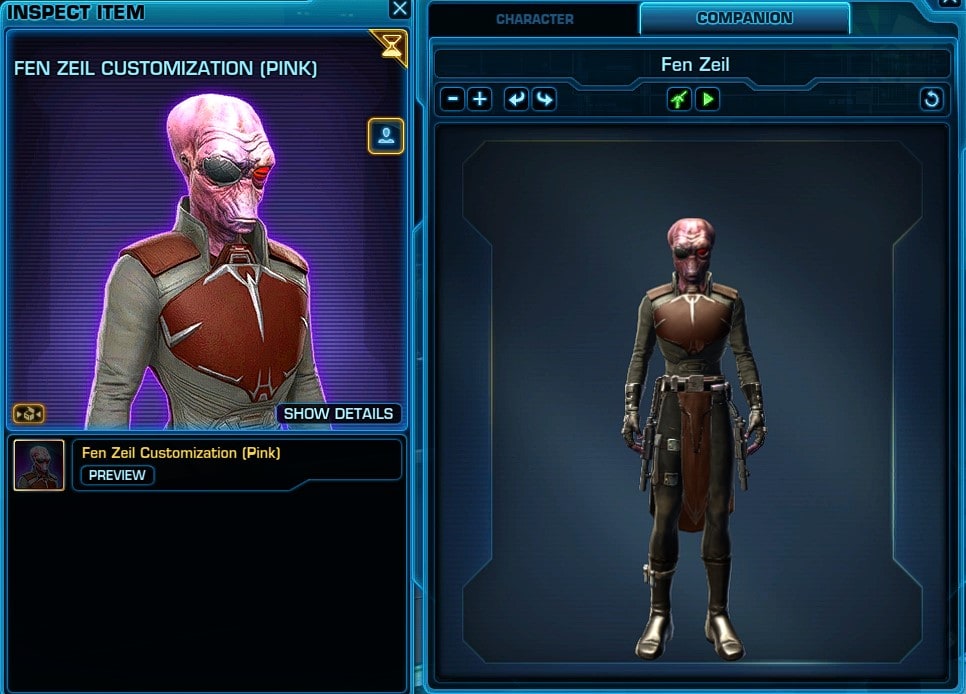Rotate the Fen Zeil model right
966x694 pixels.
[544, 99]
